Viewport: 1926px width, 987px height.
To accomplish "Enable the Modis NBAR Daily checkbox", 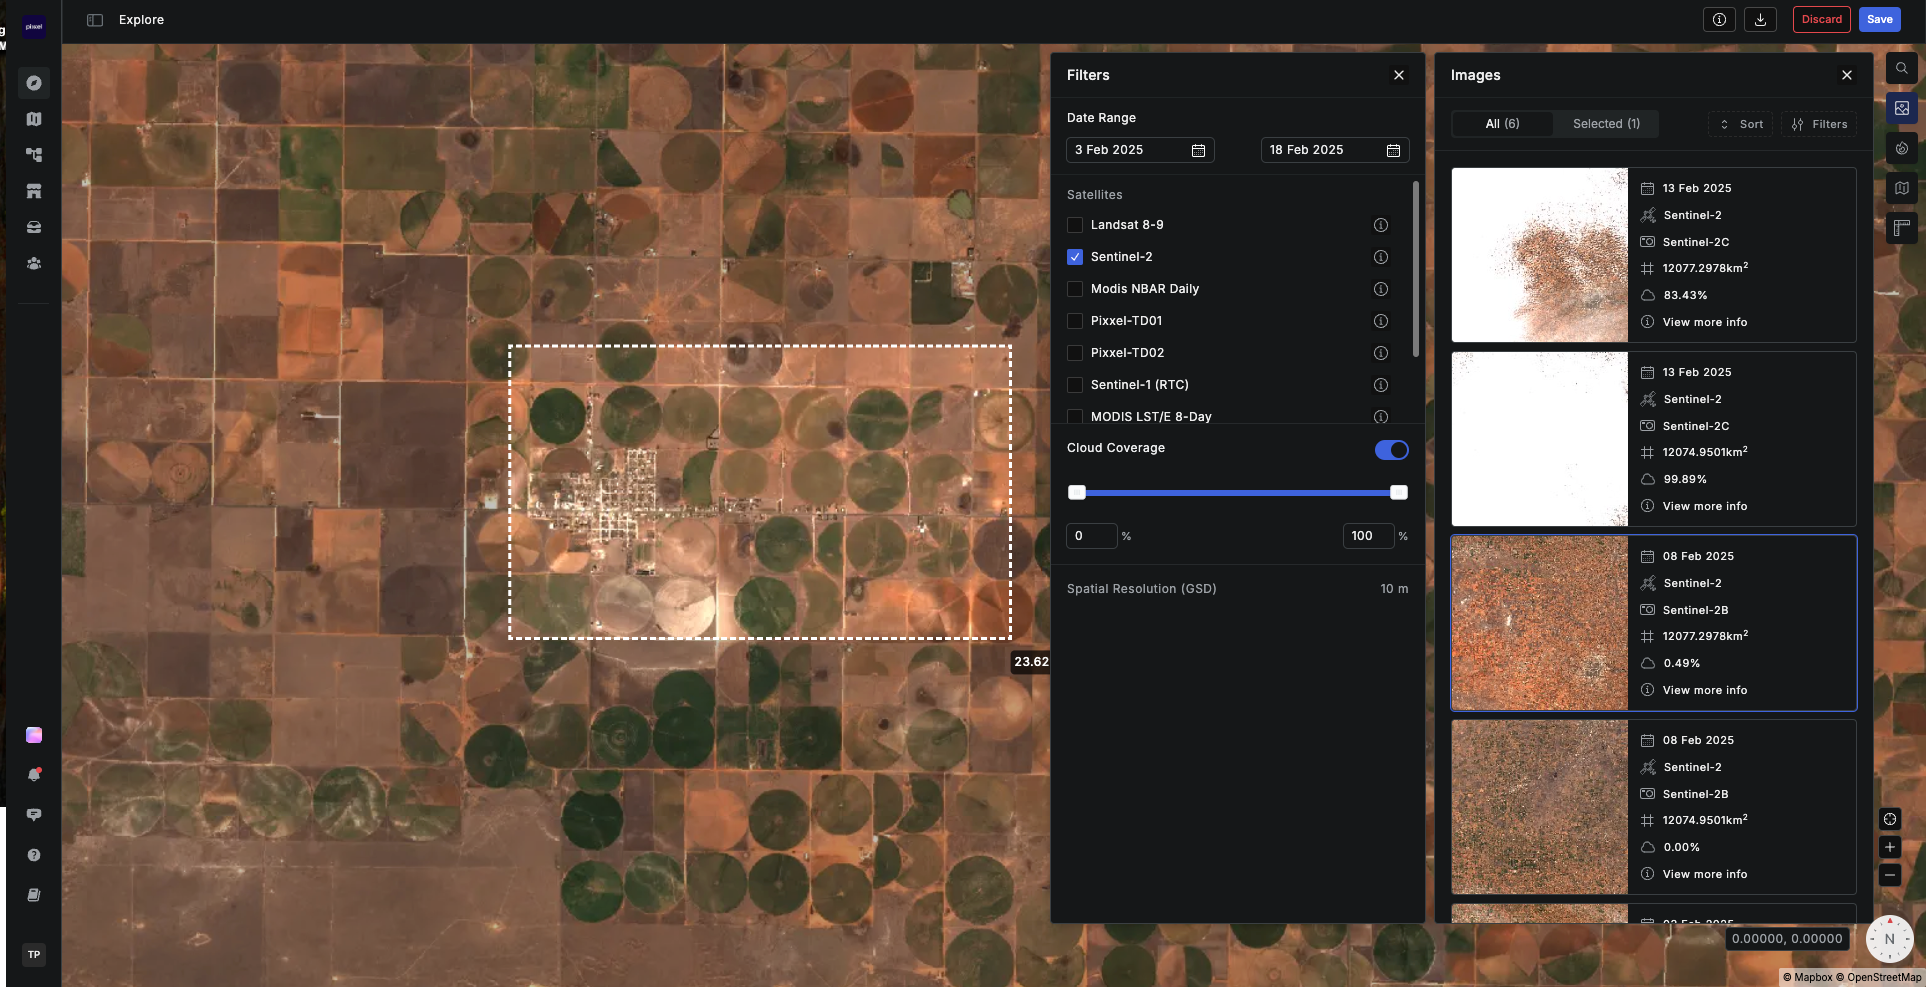I will [x=1075, y=289].
